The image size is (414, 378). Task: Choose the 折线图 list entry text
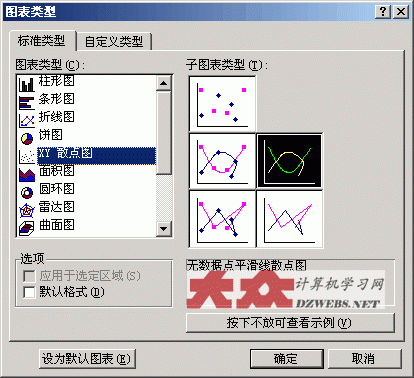point(56,117)
